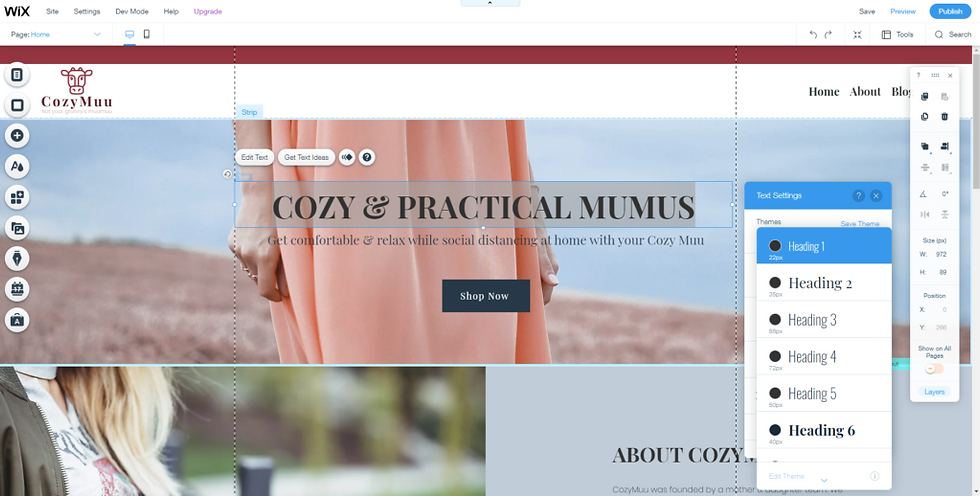This screenshot has width=980, height=496.
Task: Open the Media panel icon
Action: pyautogui.click(x=17, y=228)
